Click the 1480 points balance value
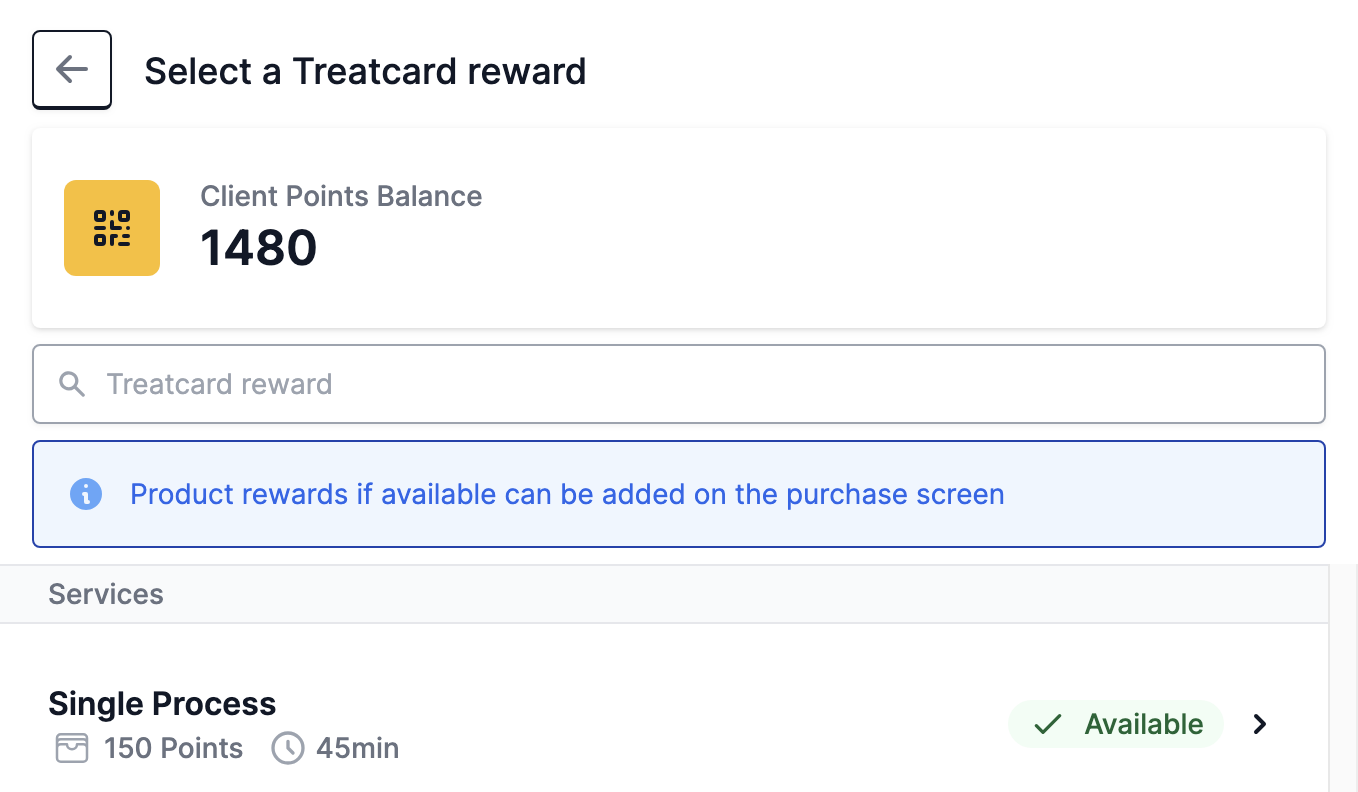This screenshot has width=1358, height=792. click(x=259, y=248)
